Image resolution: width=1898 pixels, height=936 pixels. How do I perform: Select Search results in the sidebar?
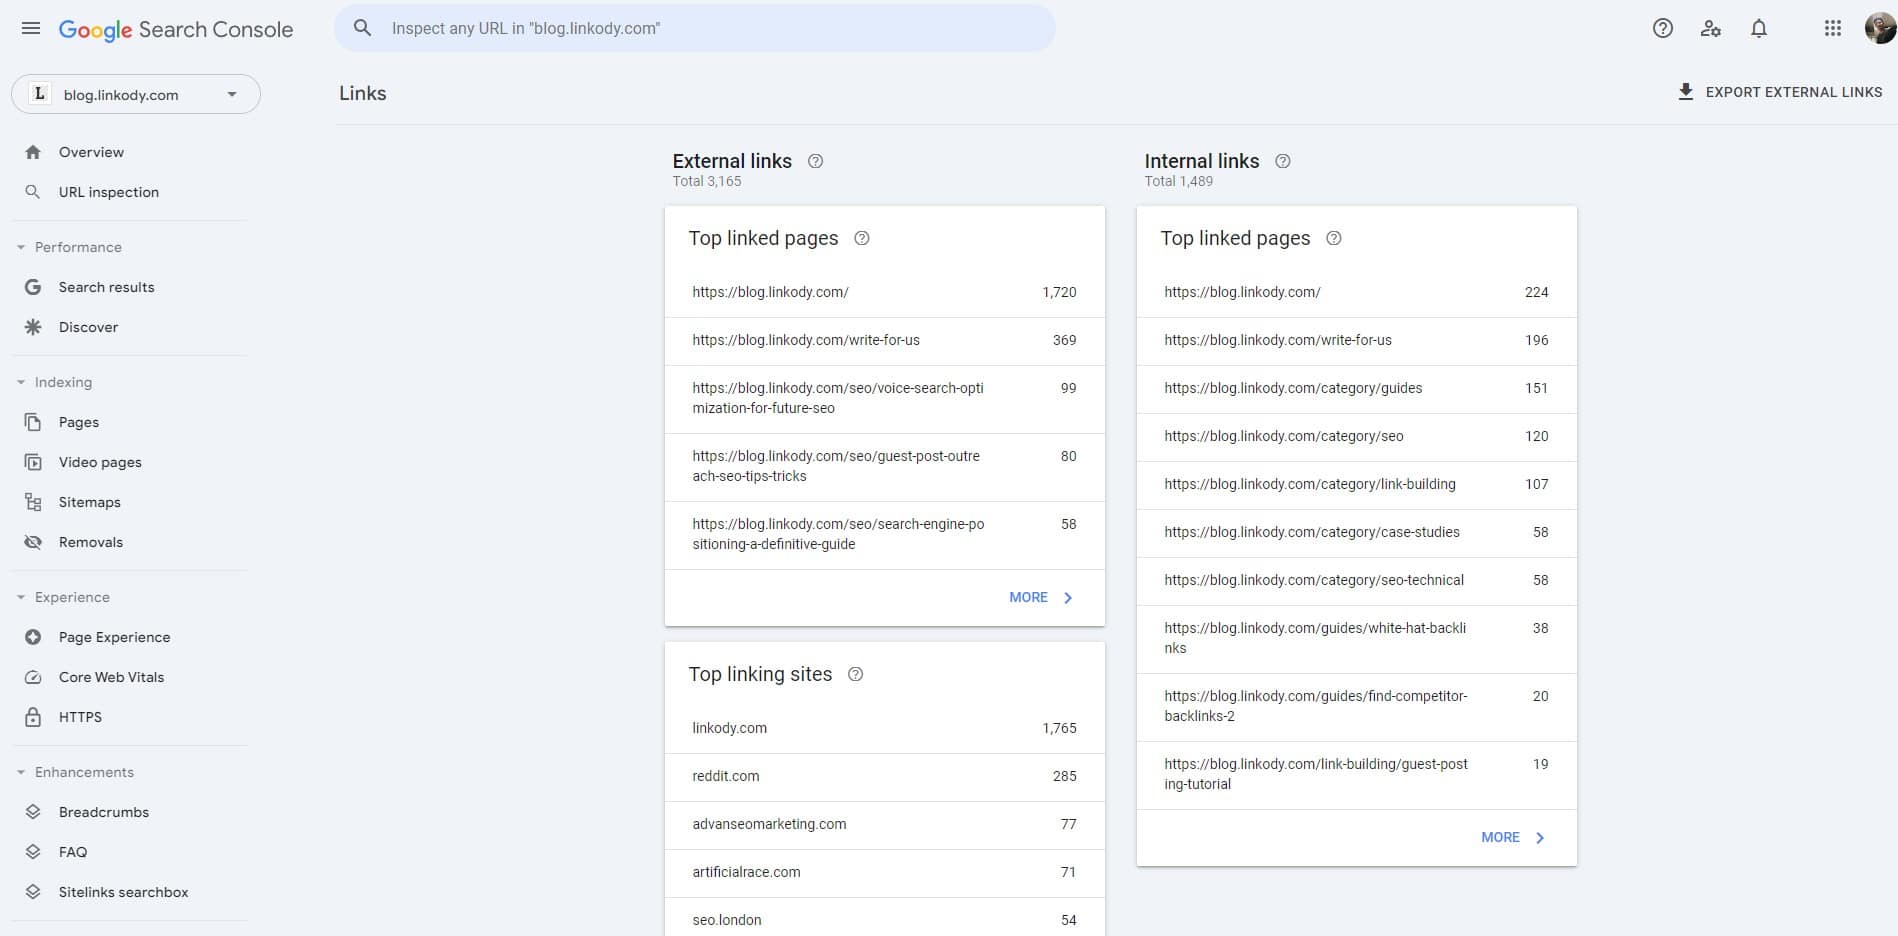coord(106,287)
